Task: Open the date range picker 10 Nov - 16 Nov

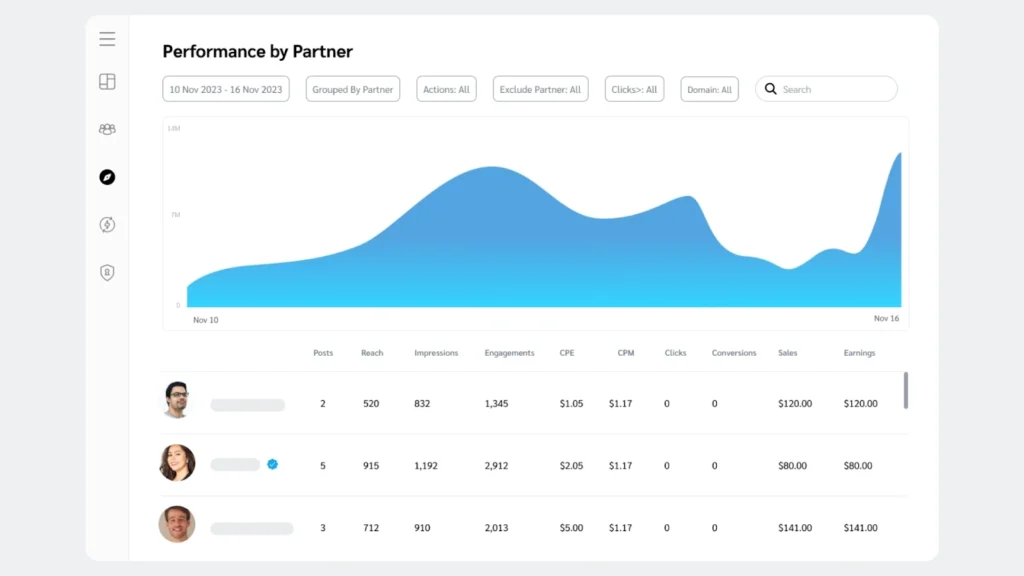Action: (x=225, y=88)
